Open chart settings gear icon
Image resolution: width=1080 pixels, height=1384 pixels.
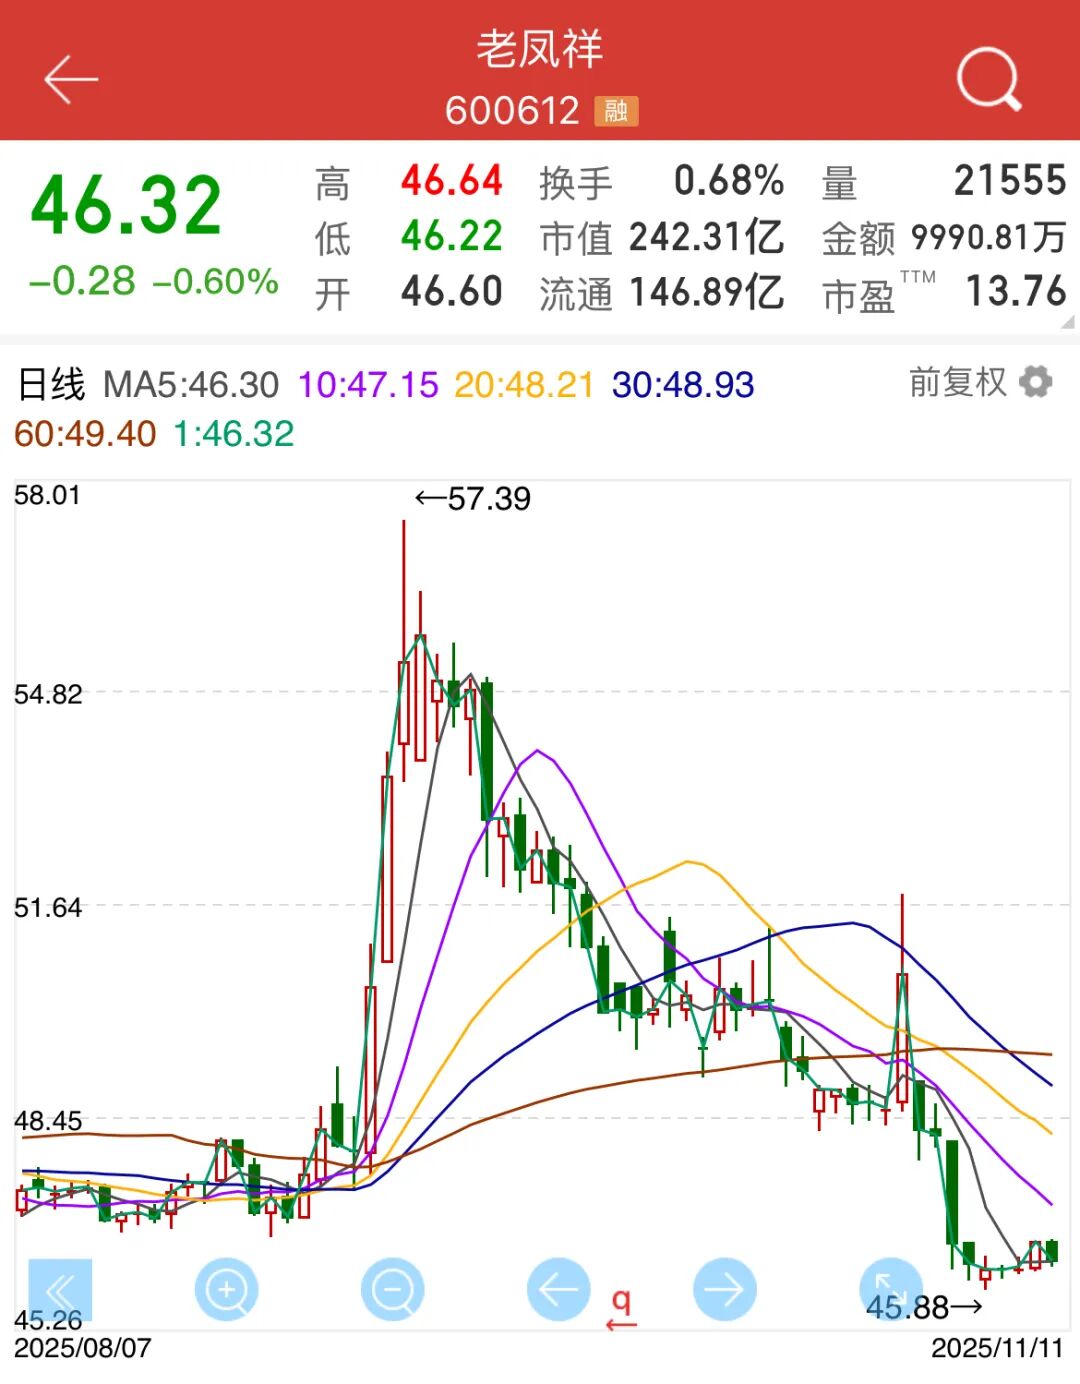tap(1036, 382)
